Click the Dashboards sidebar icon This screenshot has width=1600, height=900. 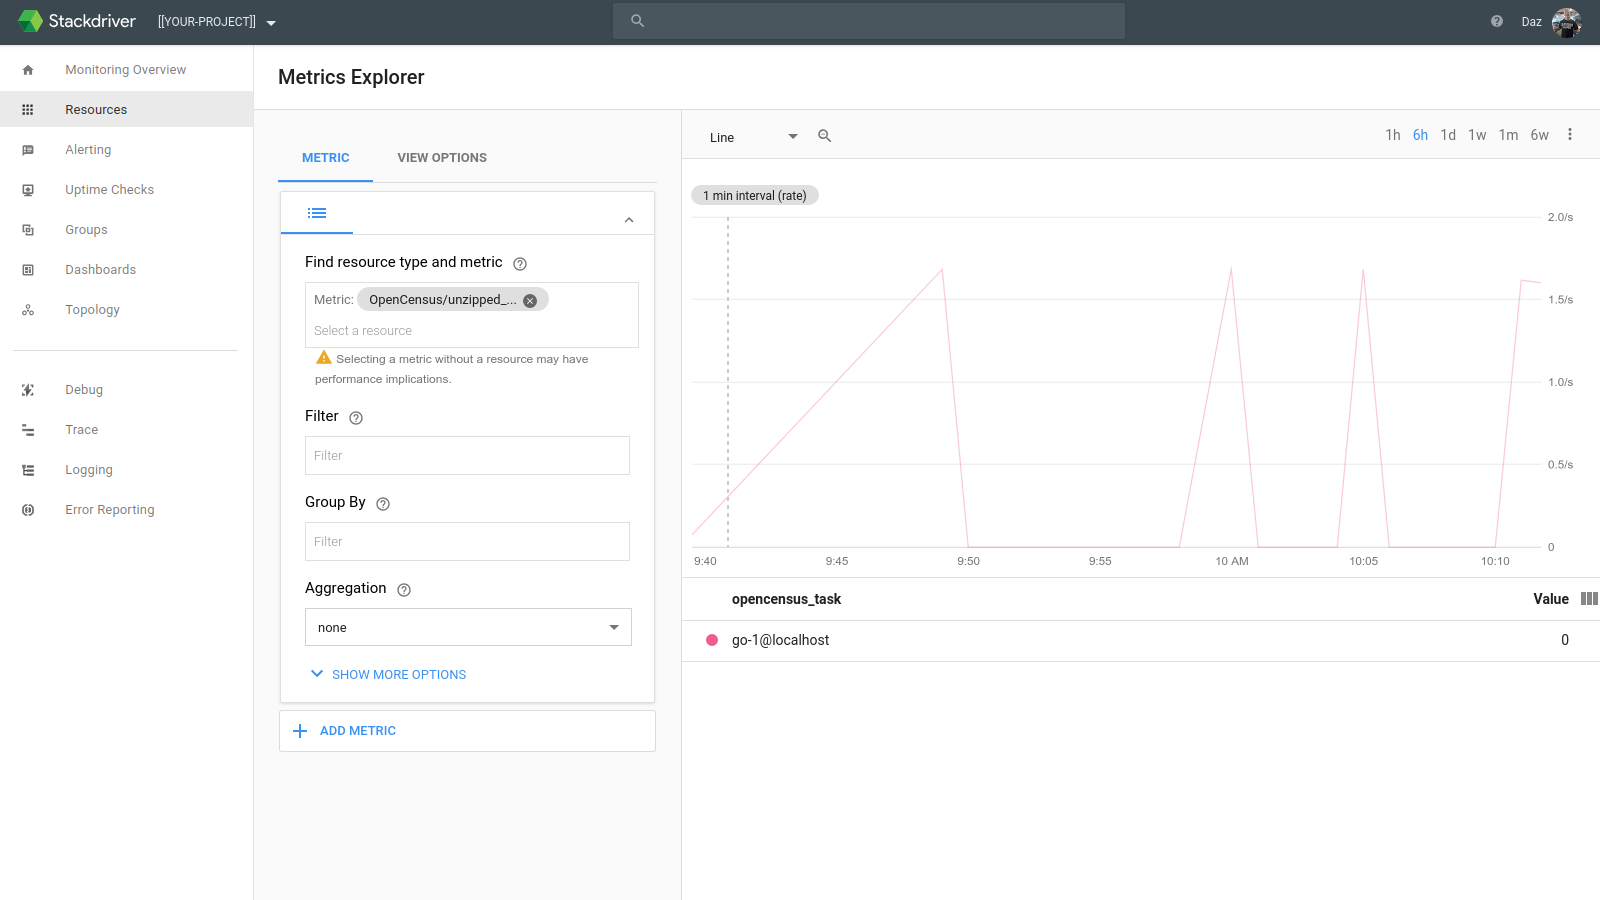[28, 270]
